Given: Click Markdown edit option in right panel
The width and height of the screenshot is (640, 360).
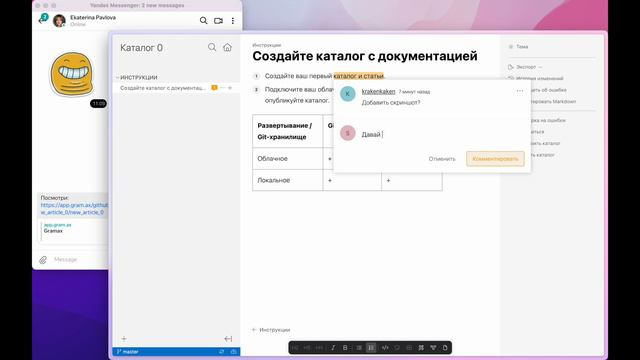Looking at the screenshot, I should 553,101.
